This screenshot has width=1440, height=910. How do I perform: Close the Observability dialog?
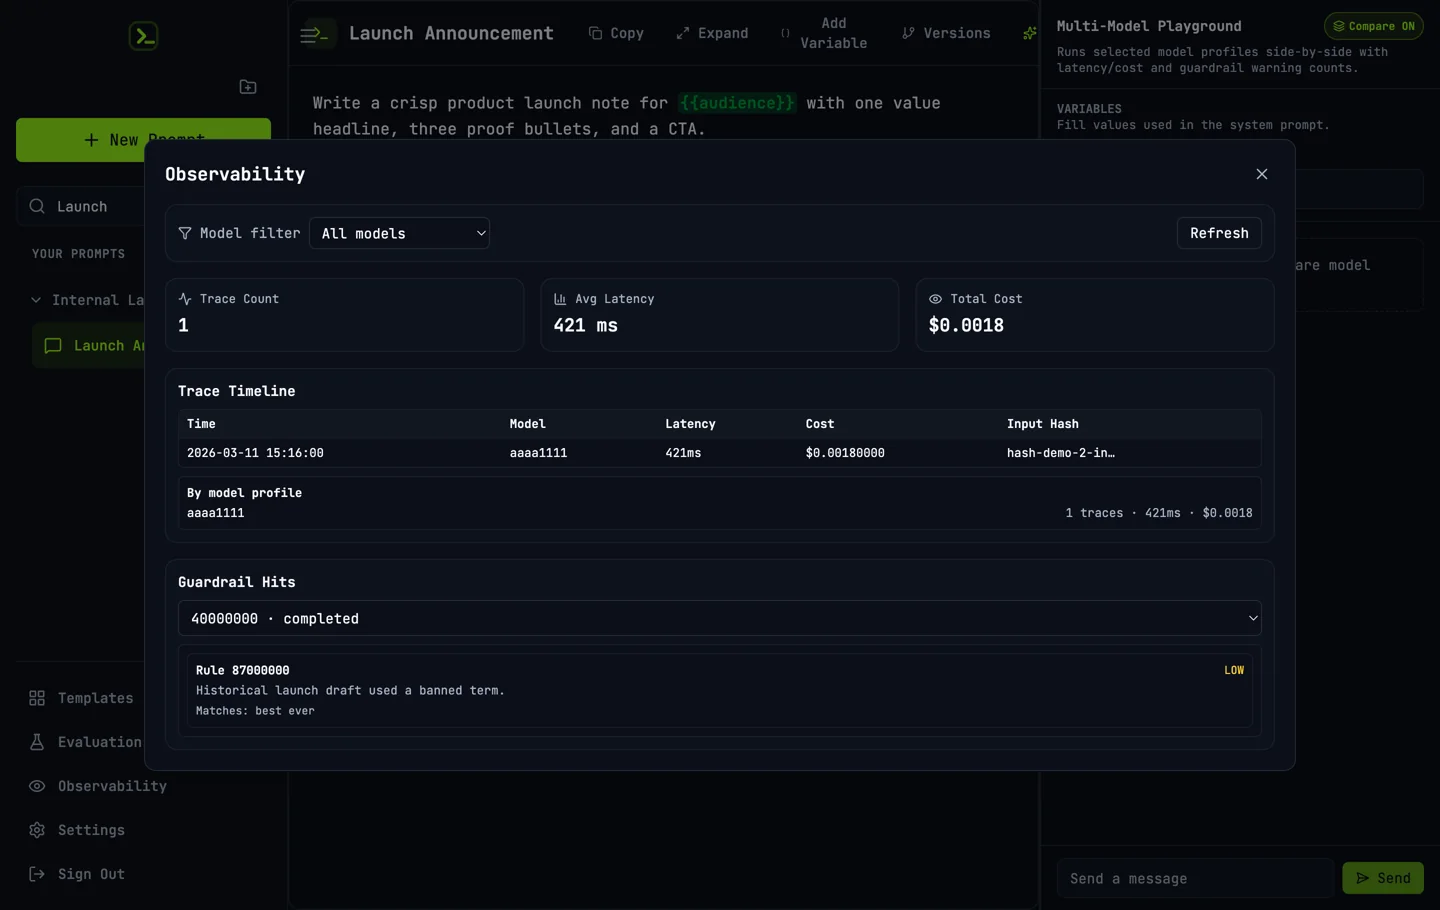coord(1262,174)
